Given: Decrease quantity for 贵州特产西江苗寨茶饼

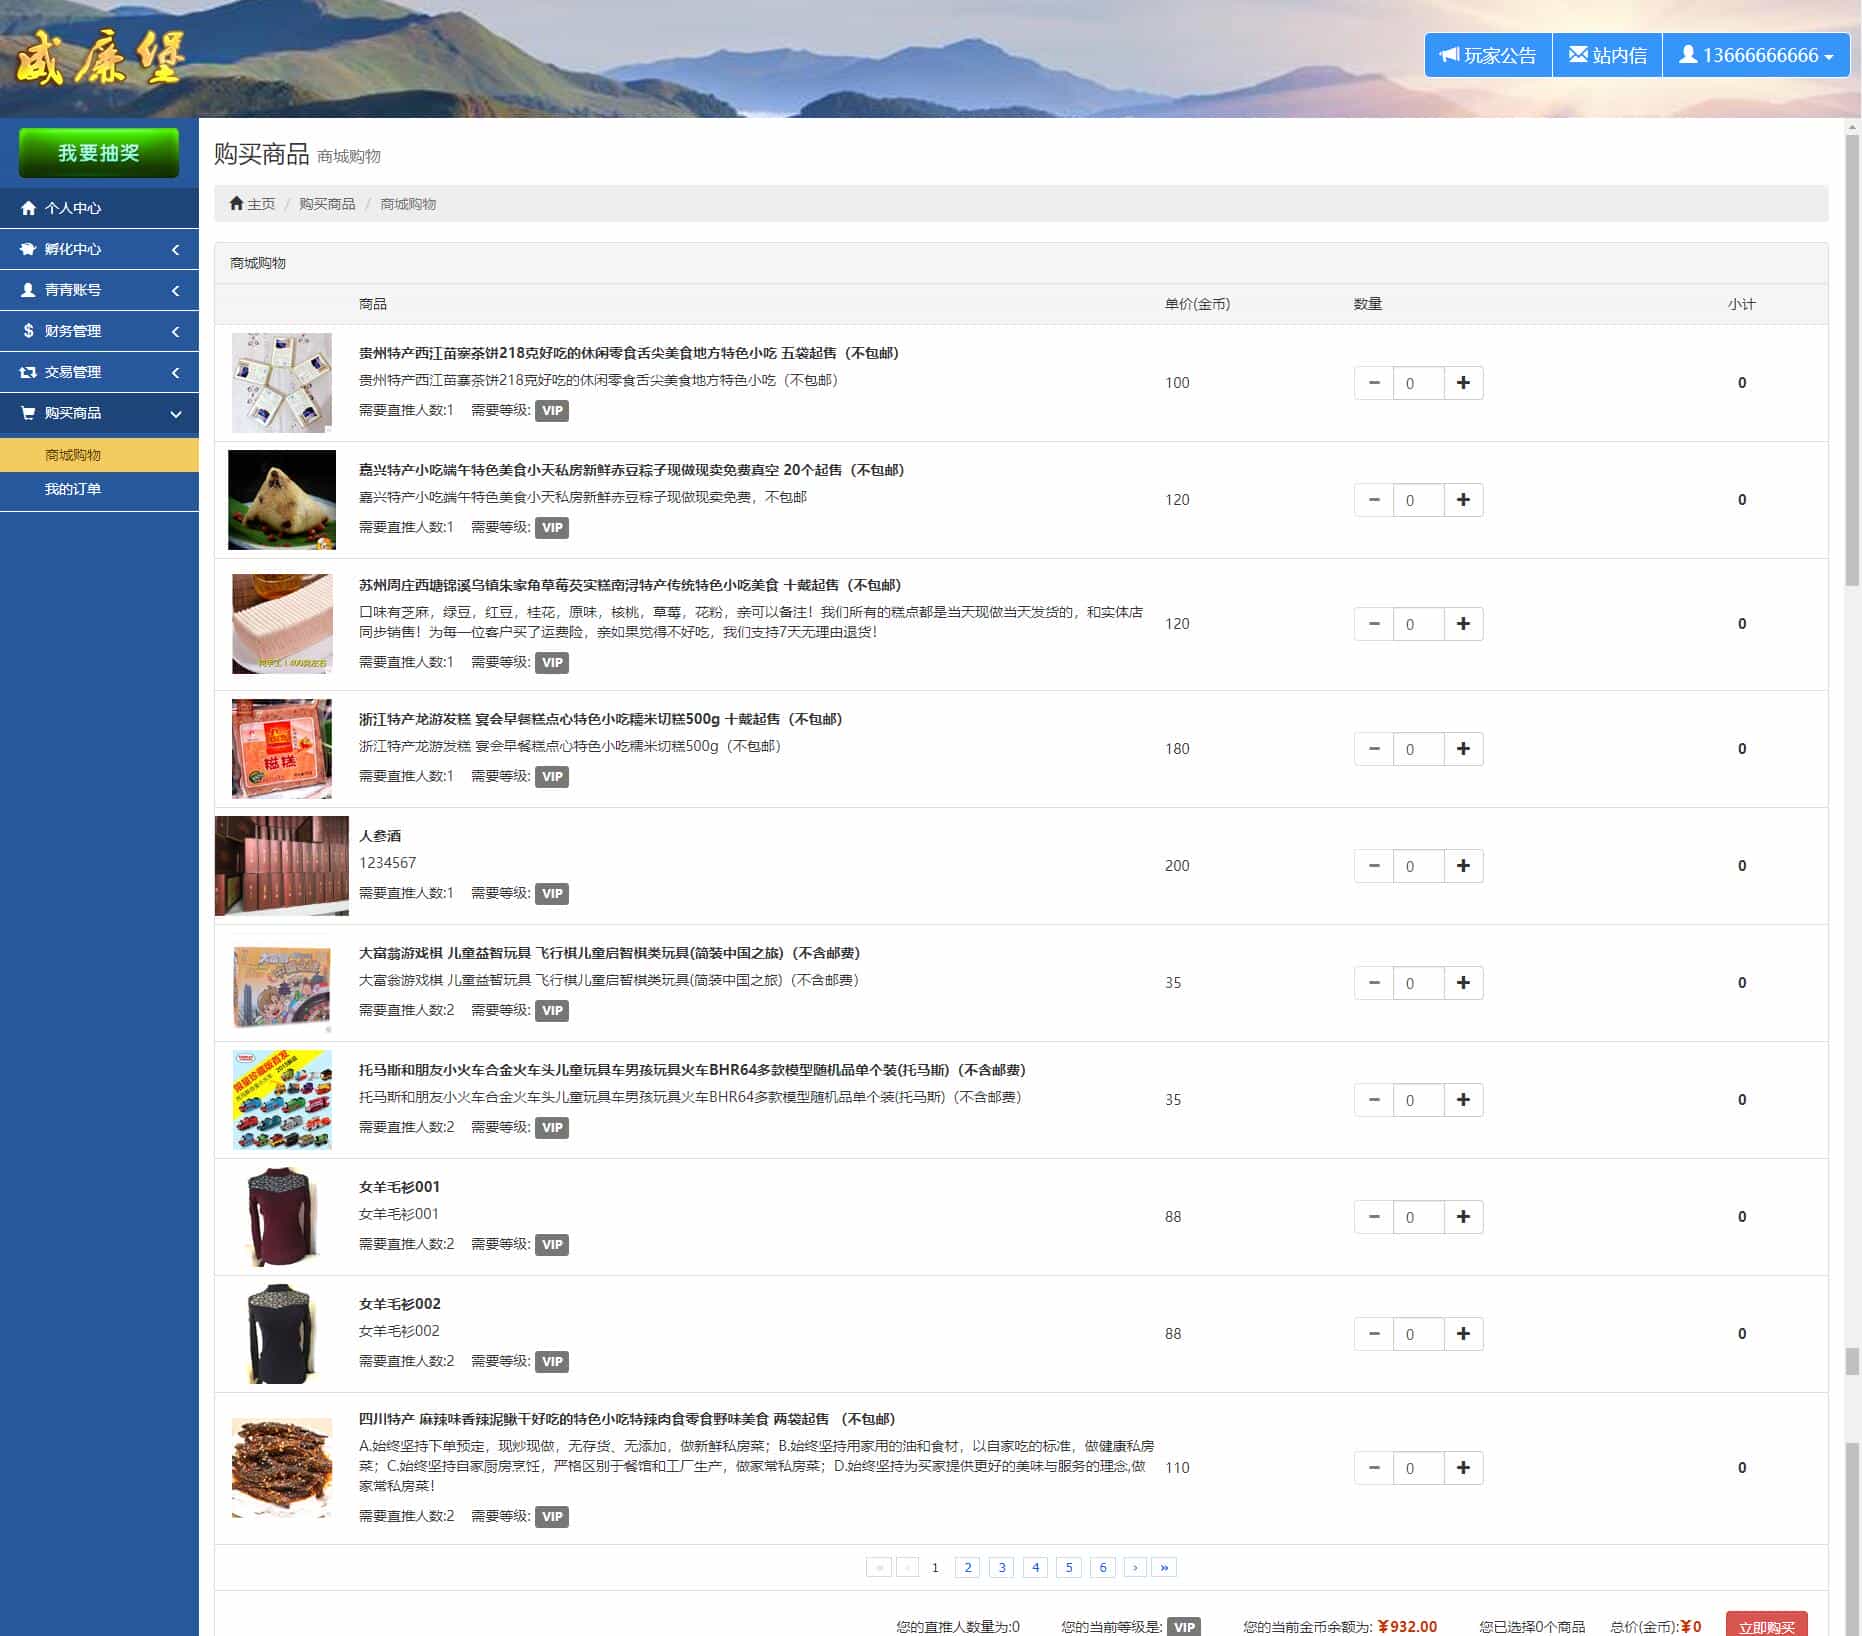Looking at the screenshot, I should [x=1374, y=383].
